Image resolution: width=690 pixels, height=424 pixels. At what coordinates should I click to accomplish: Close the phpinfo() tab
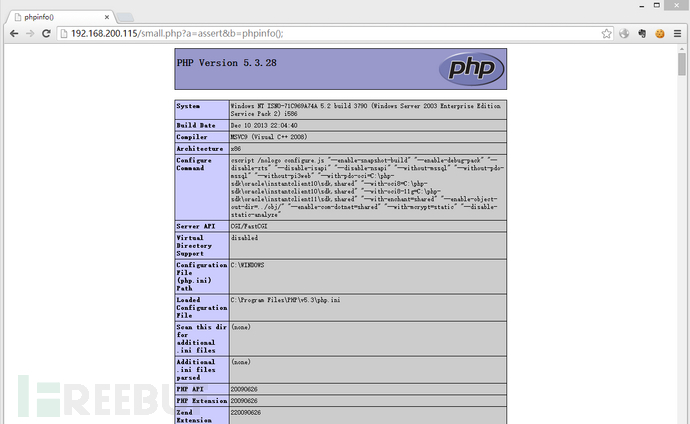click(x=106, y=17)
